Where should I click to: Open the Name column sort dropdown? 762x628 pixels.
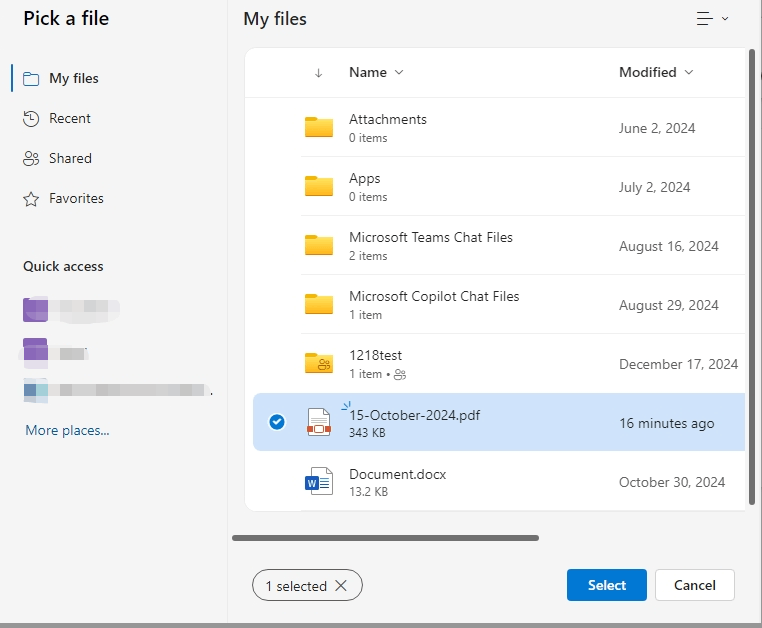[376, 72]
